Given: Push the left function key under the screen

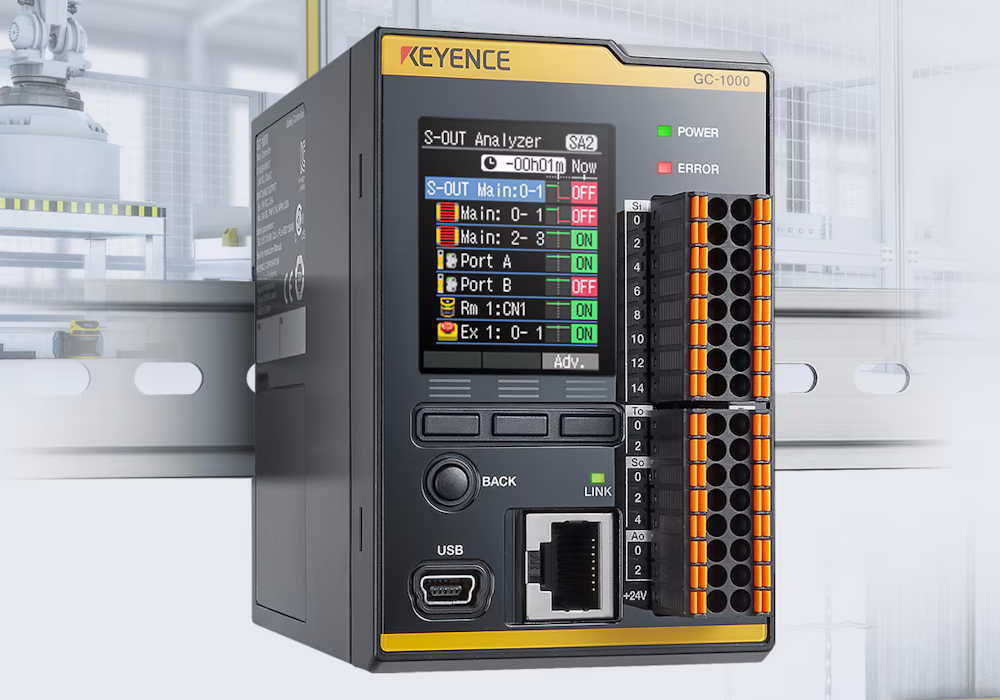Looking at the screenshot, I should [x=451, y=425].
